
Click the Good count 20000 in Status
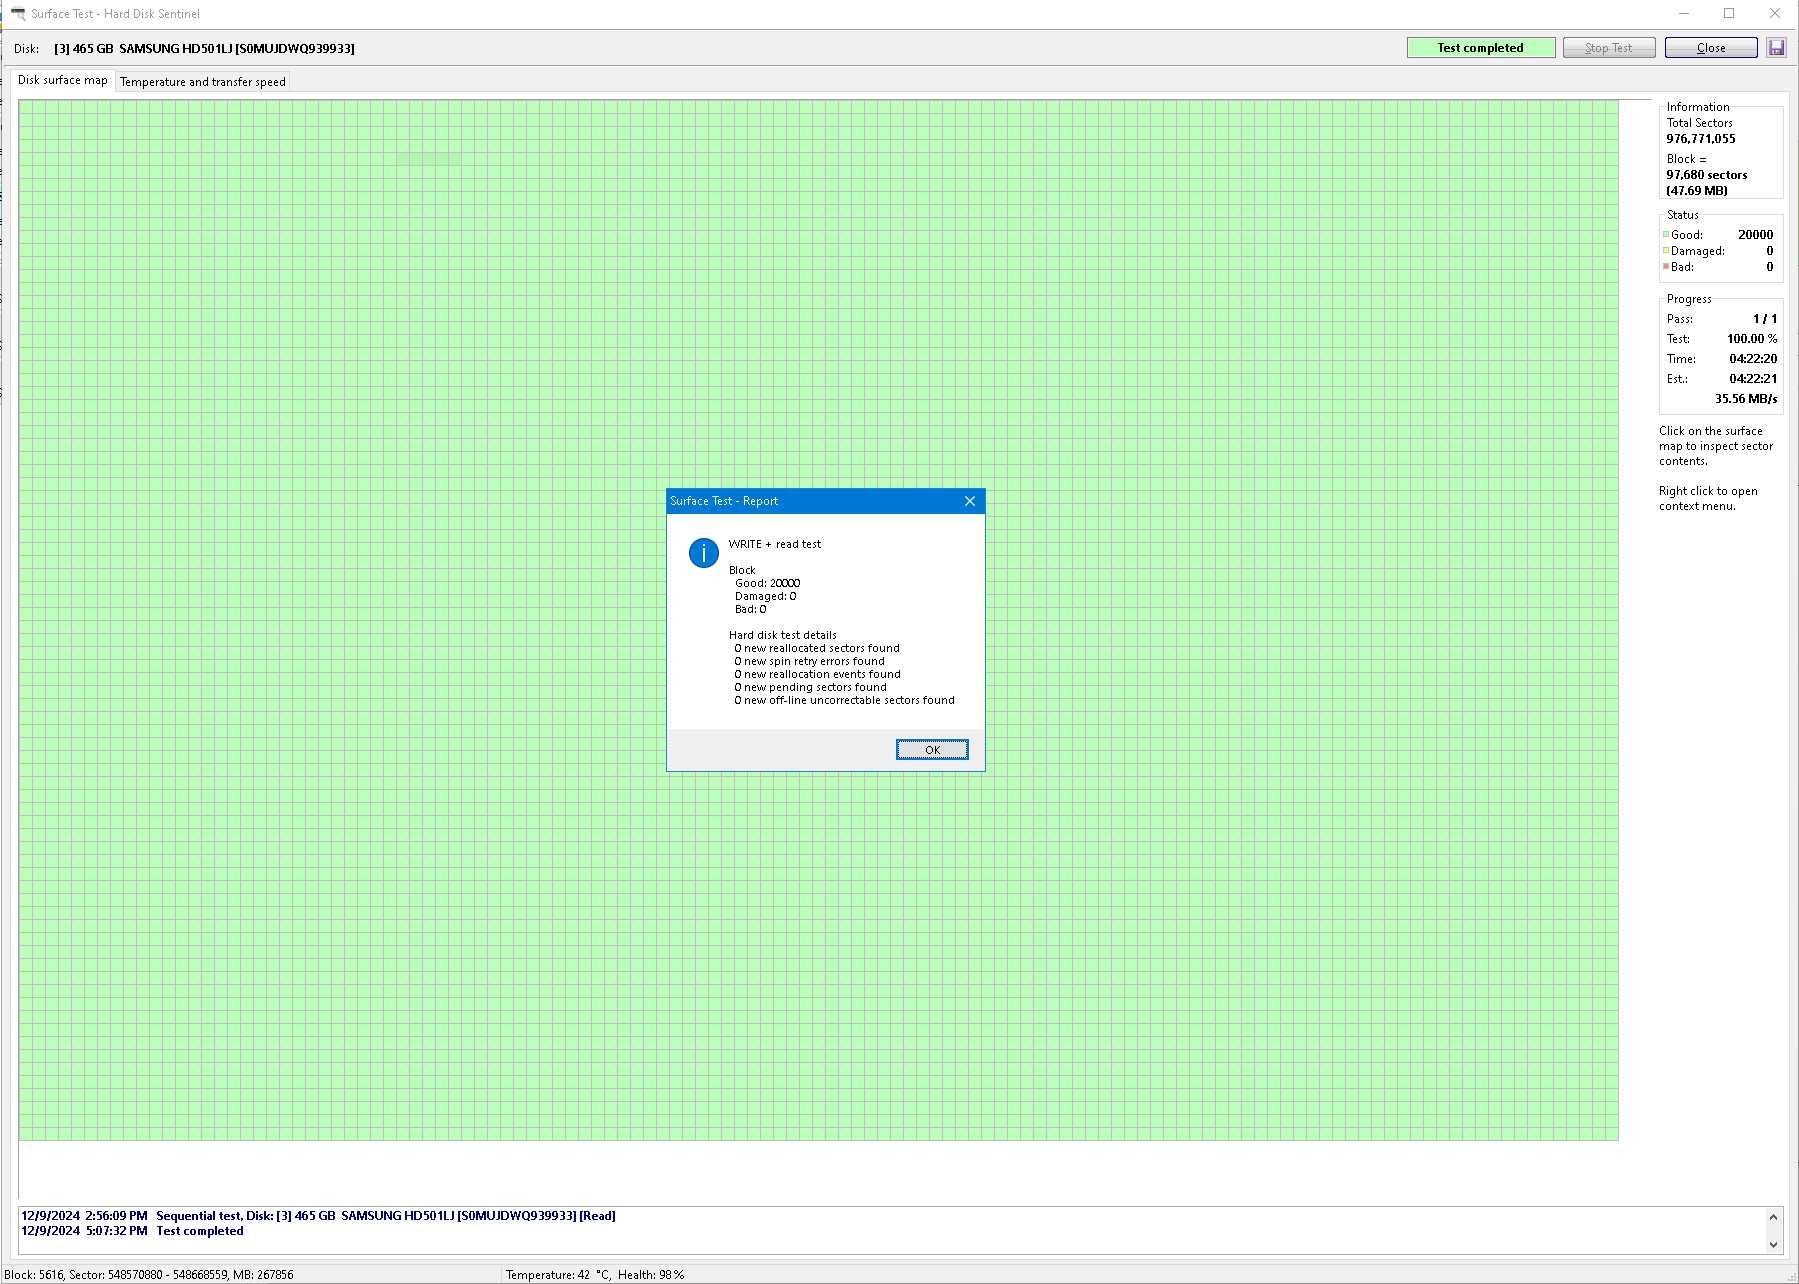(1755, 235)
